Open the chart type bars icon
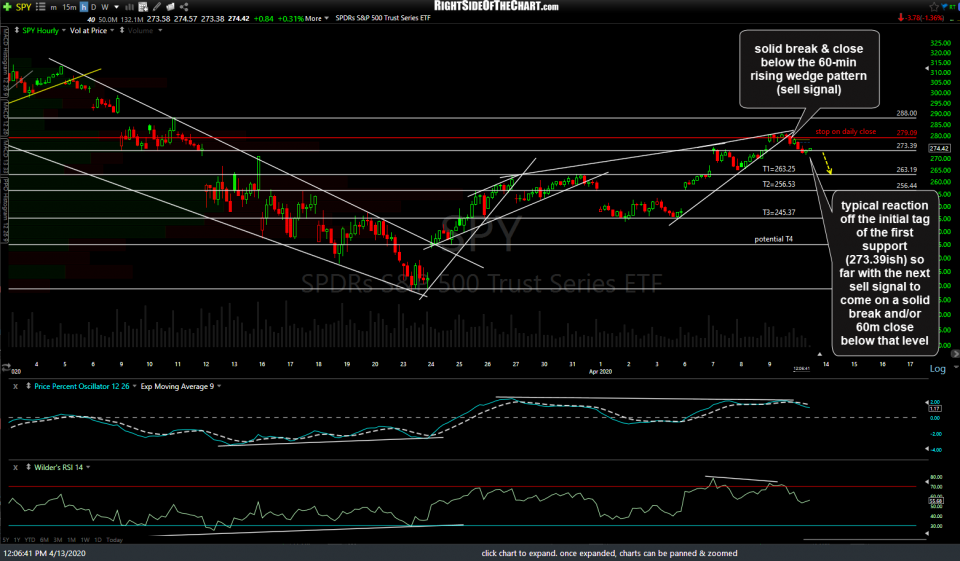The height and width of the screenshot is (561, 960). coord(129,7)
